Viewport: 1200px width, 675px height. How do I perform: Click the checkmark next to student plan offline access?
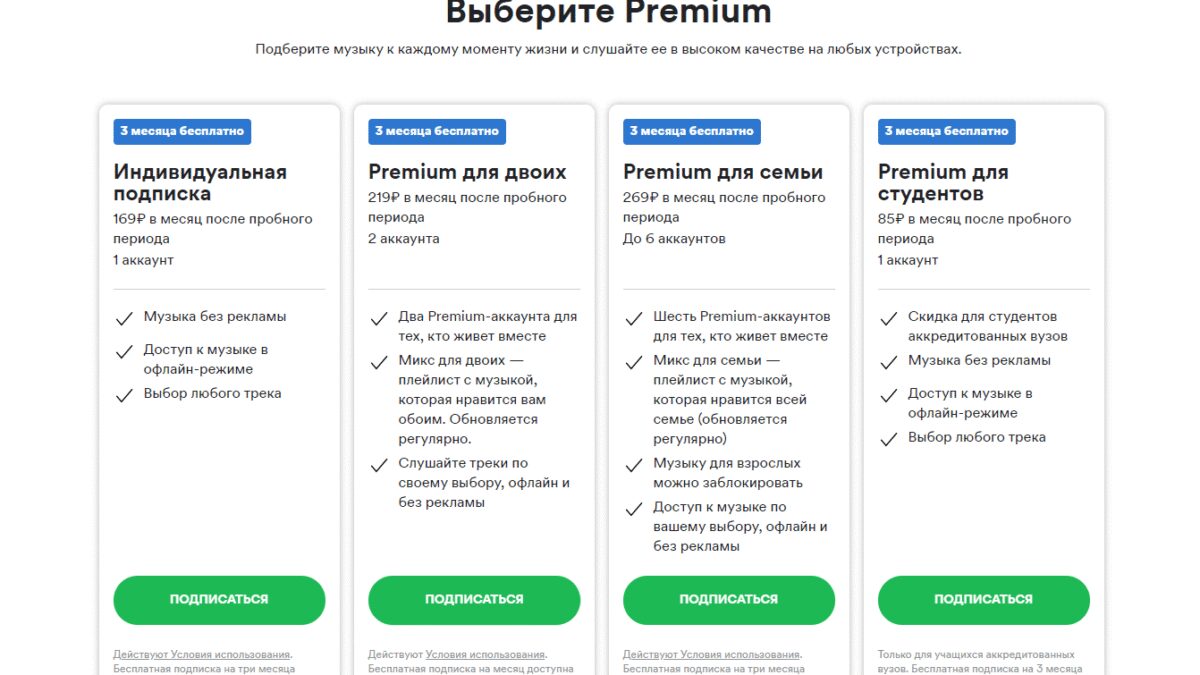889,393
